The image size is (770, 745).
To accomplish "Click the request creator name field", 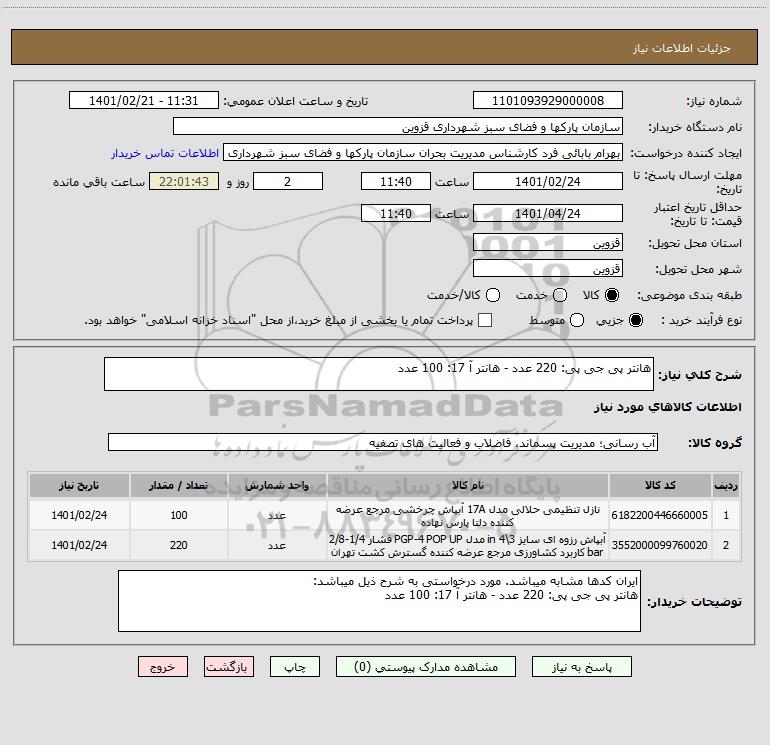I will click(x=423, y=152).
